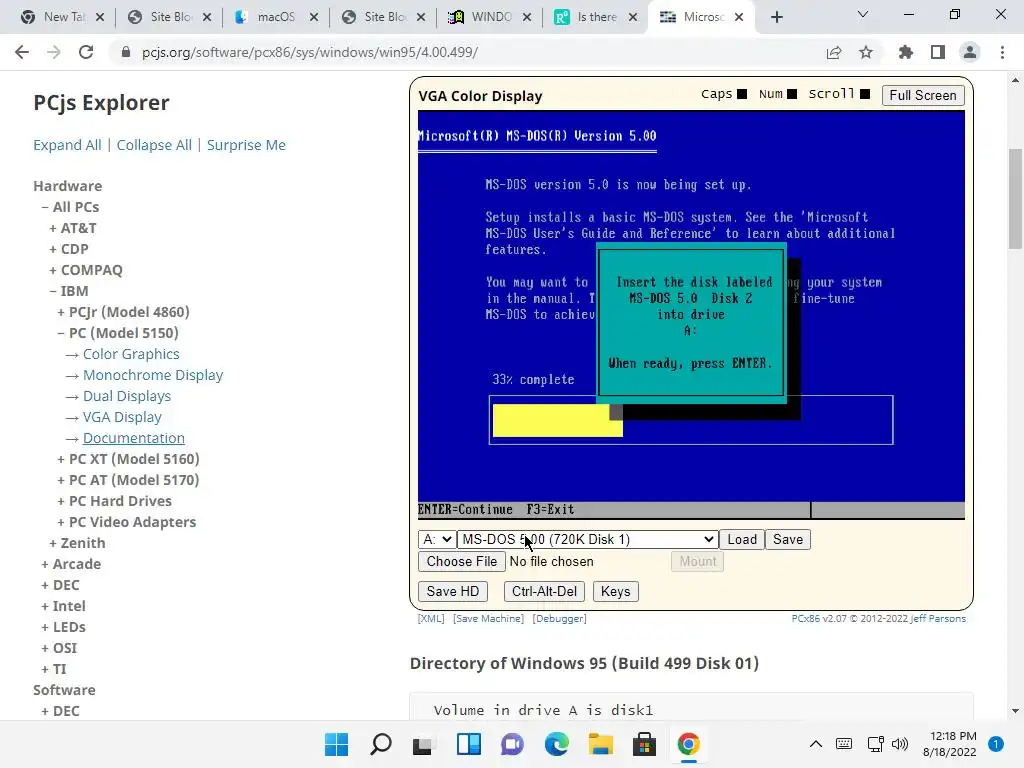This screenshot has height=768, width=1024.
Task: Open Microsoft Edge from the taskbar
Action: pos(556,744)
